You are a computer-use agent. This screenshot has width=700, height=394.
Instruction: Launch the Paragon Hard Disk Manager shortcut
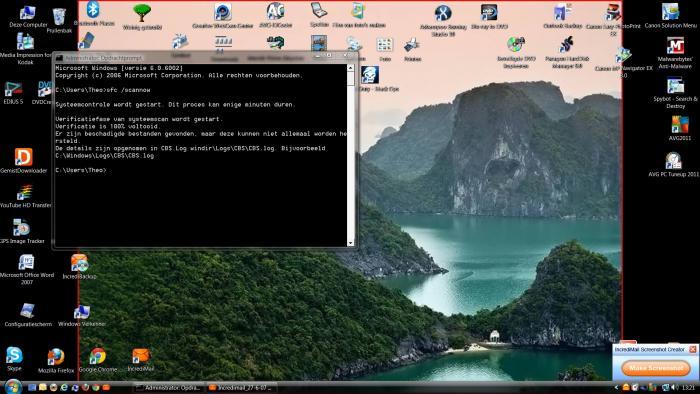(x=567, y=52)
